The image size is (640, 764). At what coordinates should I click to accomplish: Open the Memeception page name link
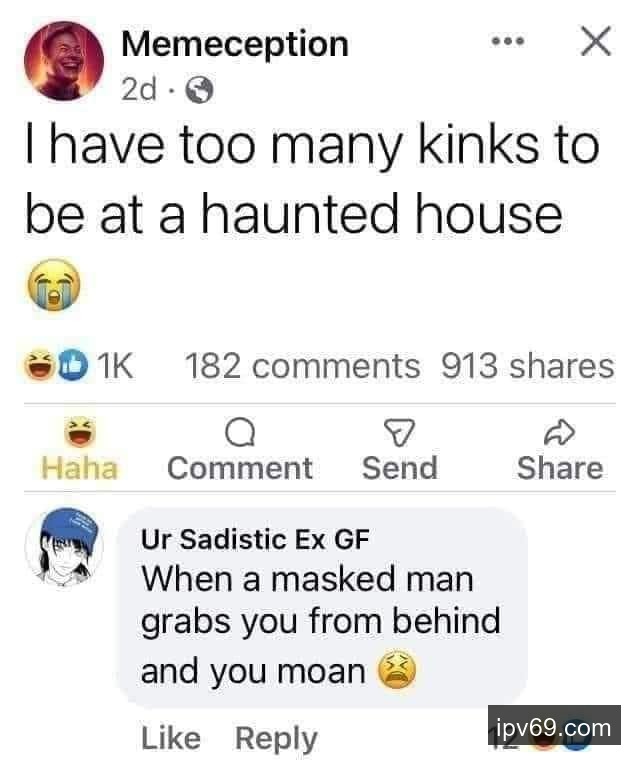pyautogui.click(x=235, y=44)
